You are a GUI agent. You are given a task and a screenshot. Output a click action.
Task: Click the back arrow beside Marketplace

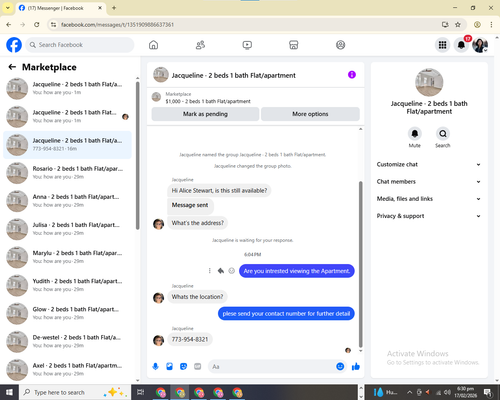[12, 67]
